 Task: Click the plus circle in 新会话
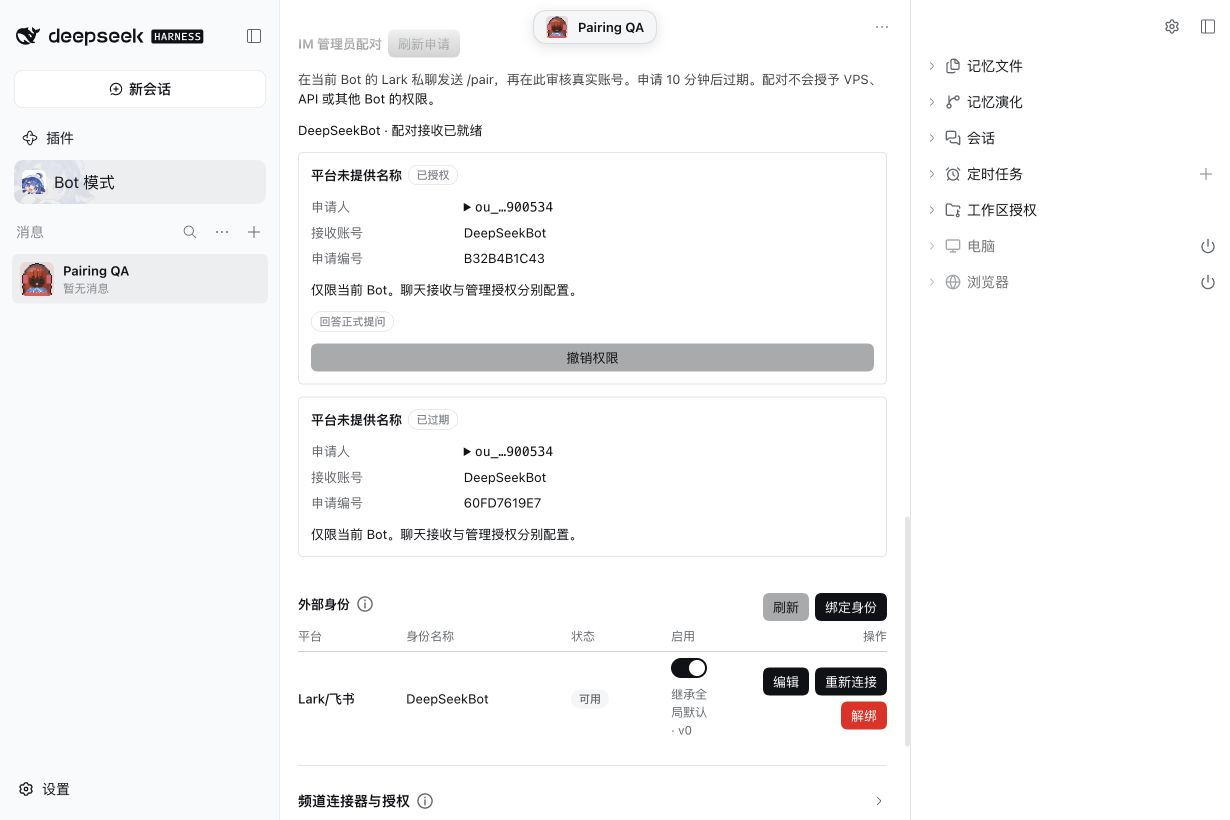tap(116, 89)
